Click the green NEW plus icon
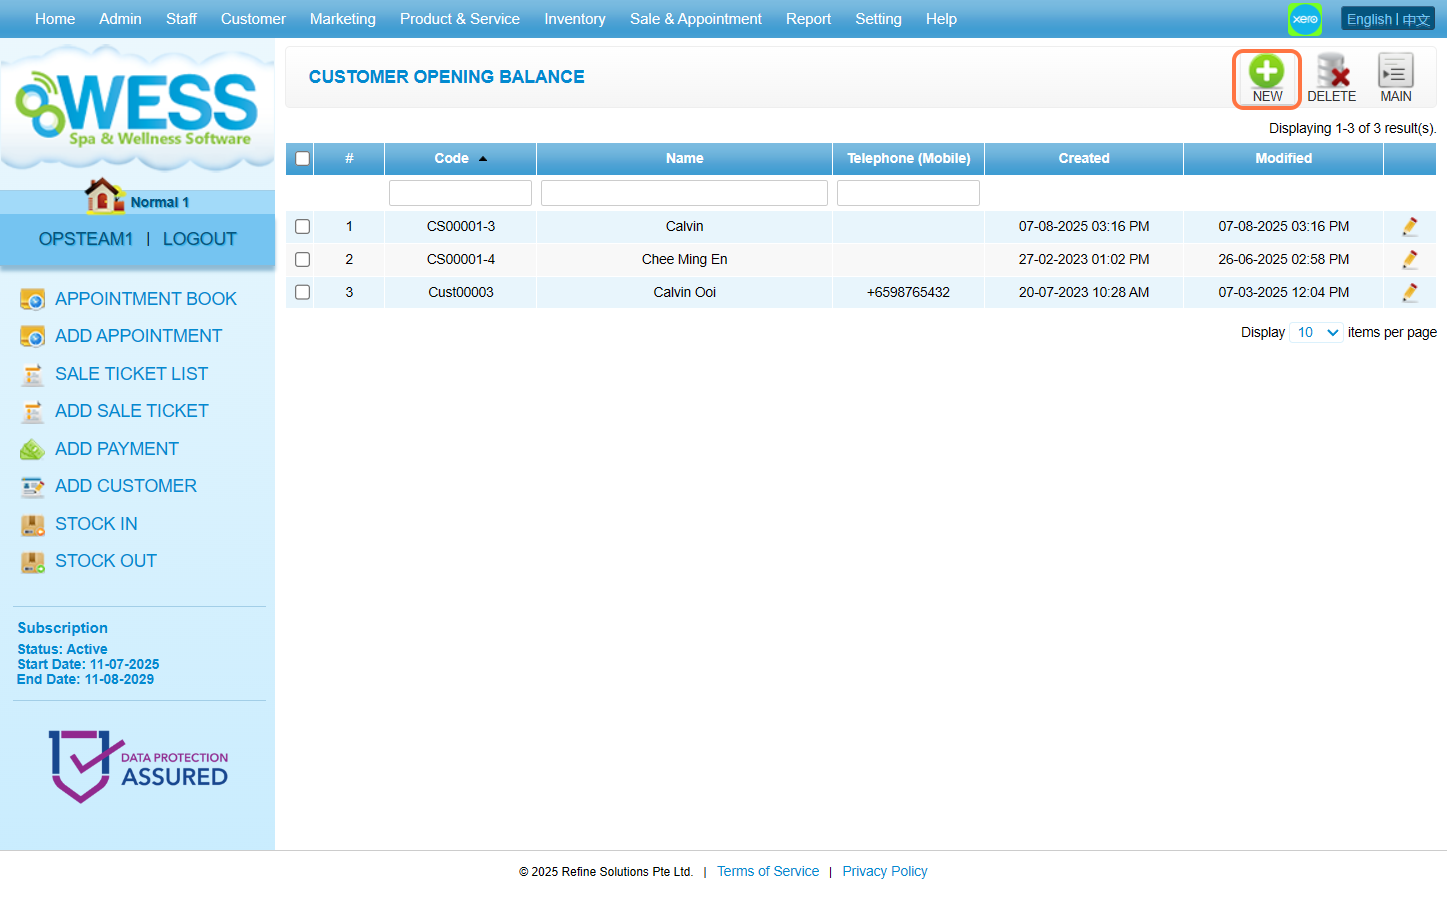The height and width of the screenshot is (912, 1447). coord(1266,72)
